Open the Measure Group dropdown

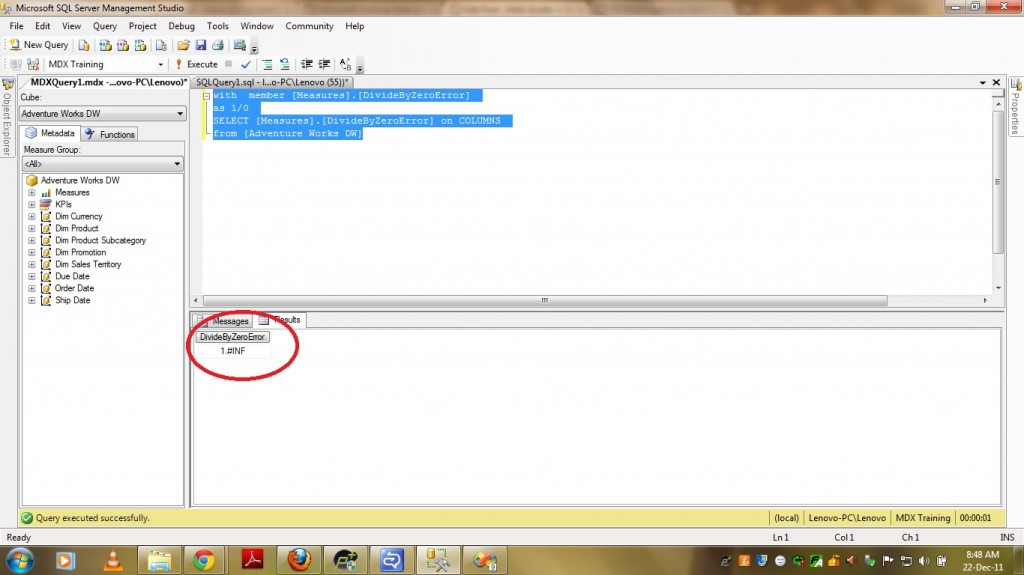pyautogui.click(x=103, y=164)
